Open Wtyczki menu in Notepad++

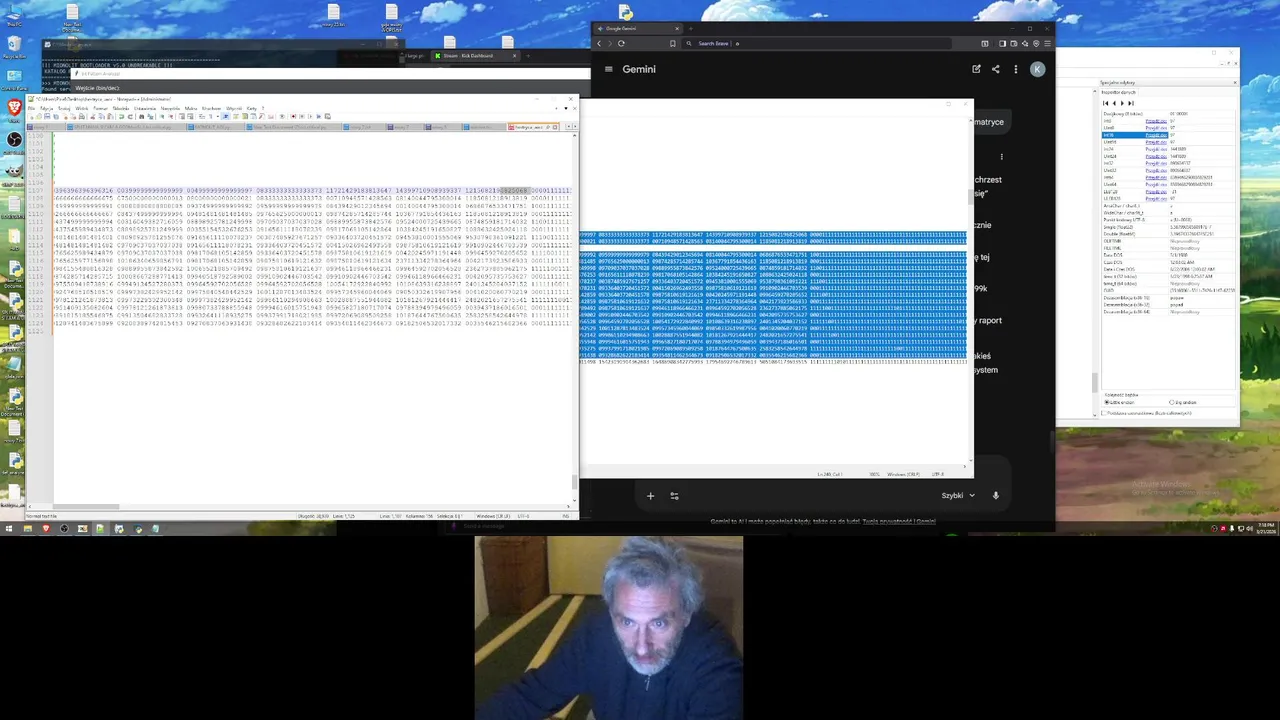[234, 108]
